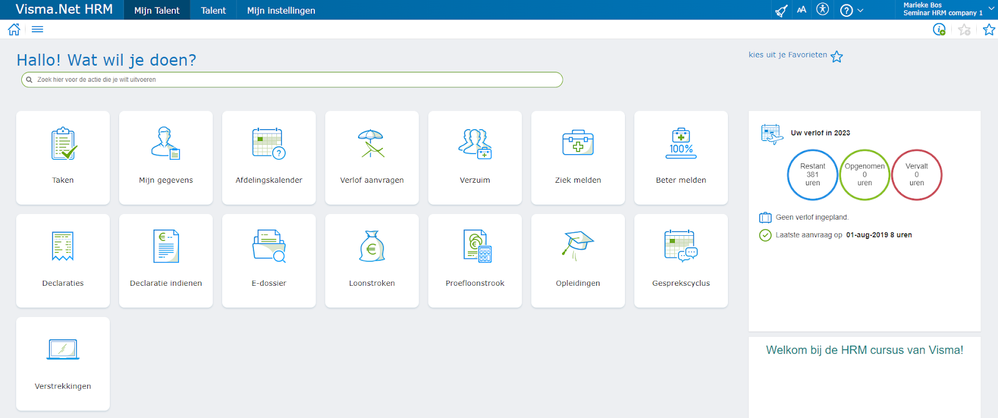The width and height of the screenshot is (998, 418).
Task: Open the Loonstroken money bag tile
Action: tap(372, 261)
